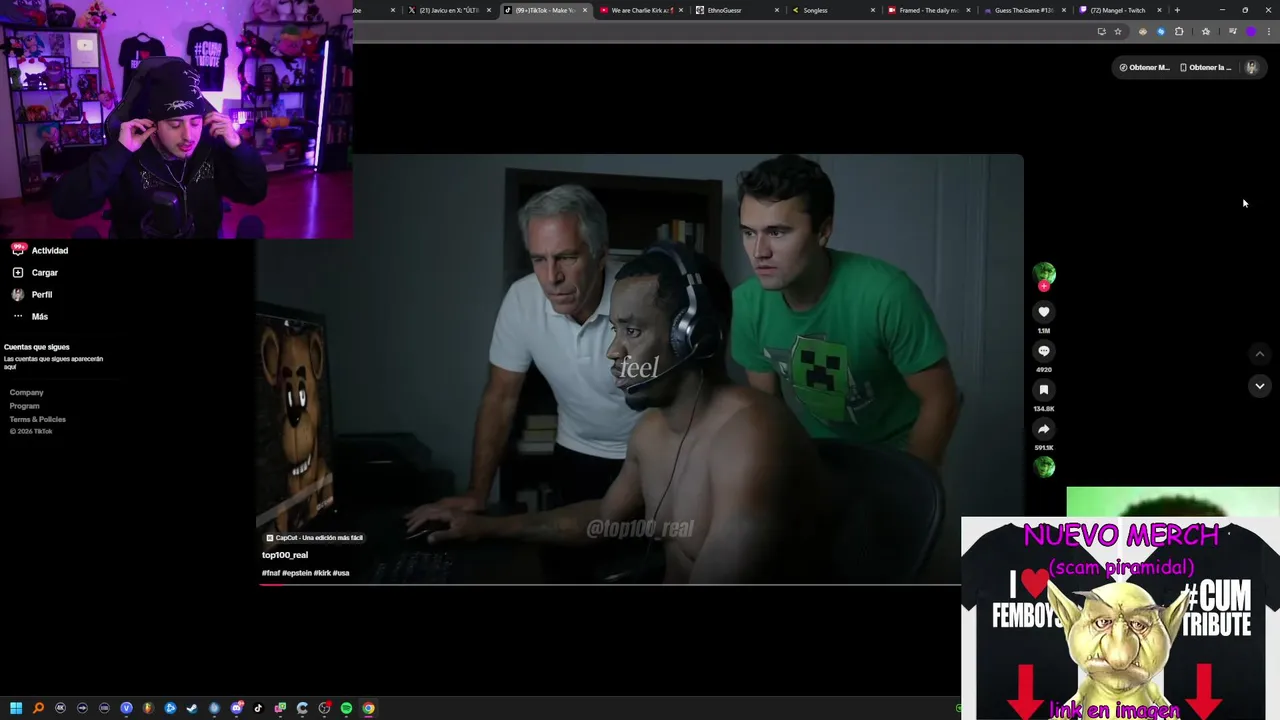The image size is (1280, 720).
Task: Click the video to pause playback
Action: (x=640, y=368)
